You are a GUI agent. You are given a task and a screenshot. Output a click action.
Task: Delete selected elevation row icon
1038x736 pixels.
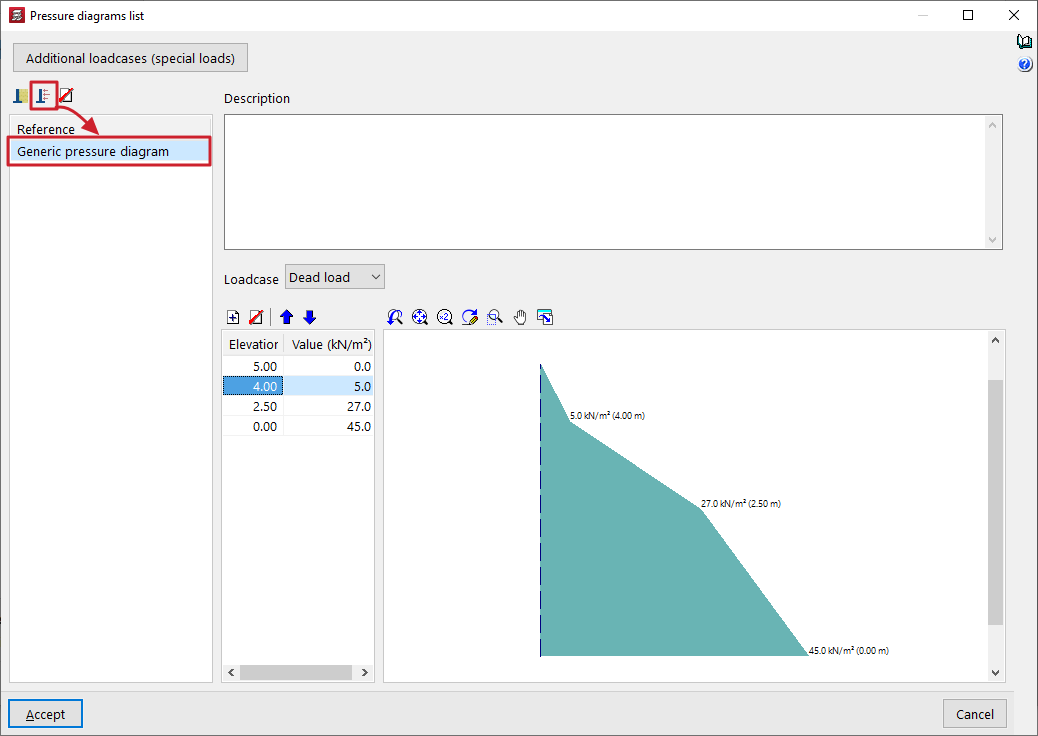256,318
